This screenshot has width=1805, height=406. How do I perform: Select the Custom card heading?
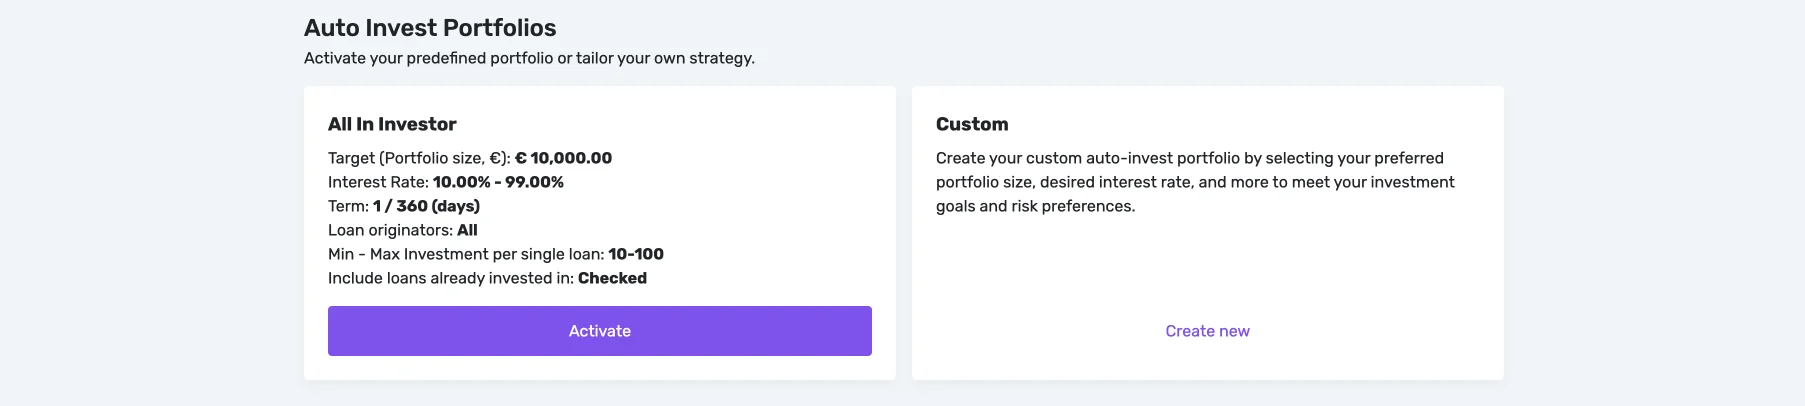972,124
